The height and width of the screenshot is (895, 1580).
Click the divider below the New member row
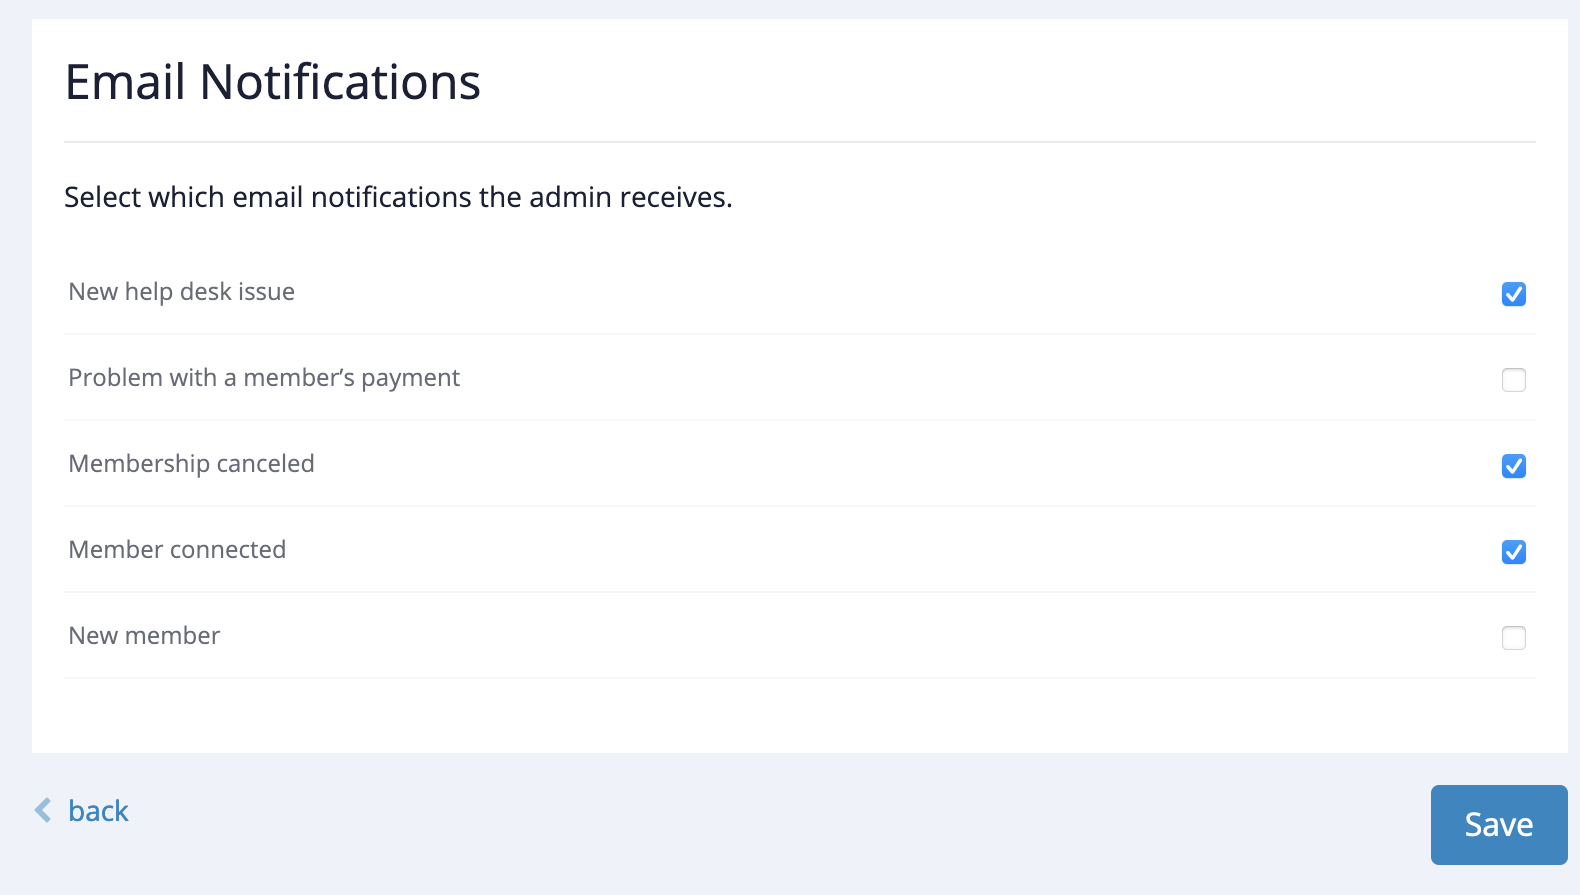(x=800, y=678)
